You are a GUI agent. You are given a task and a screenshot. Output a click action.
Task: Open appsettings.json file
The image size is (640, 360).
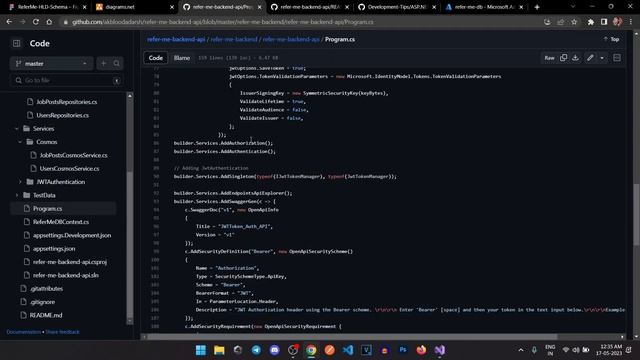[x=54, y=249]
